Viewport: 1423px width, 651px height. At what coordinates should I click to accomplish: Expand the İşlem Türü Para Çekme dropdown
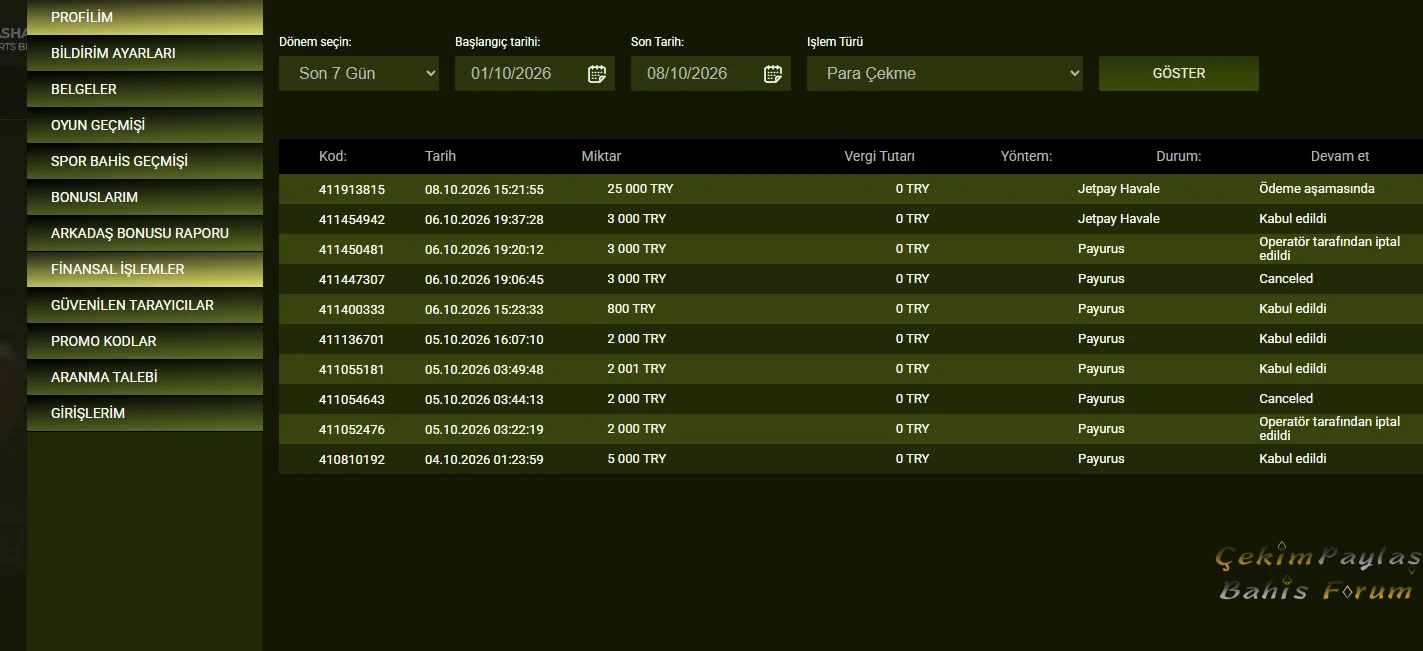coord(945,73)
